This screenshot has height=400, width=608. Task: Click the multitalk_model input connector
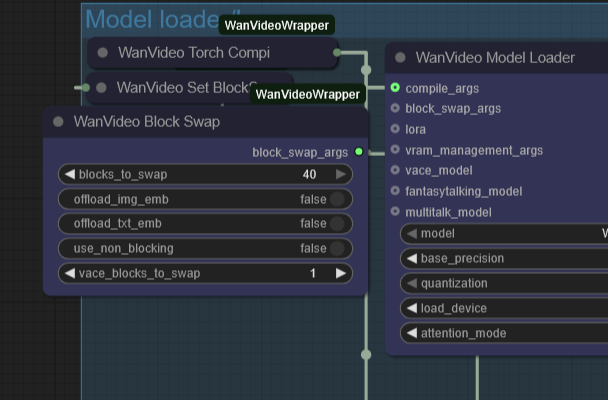395,211
